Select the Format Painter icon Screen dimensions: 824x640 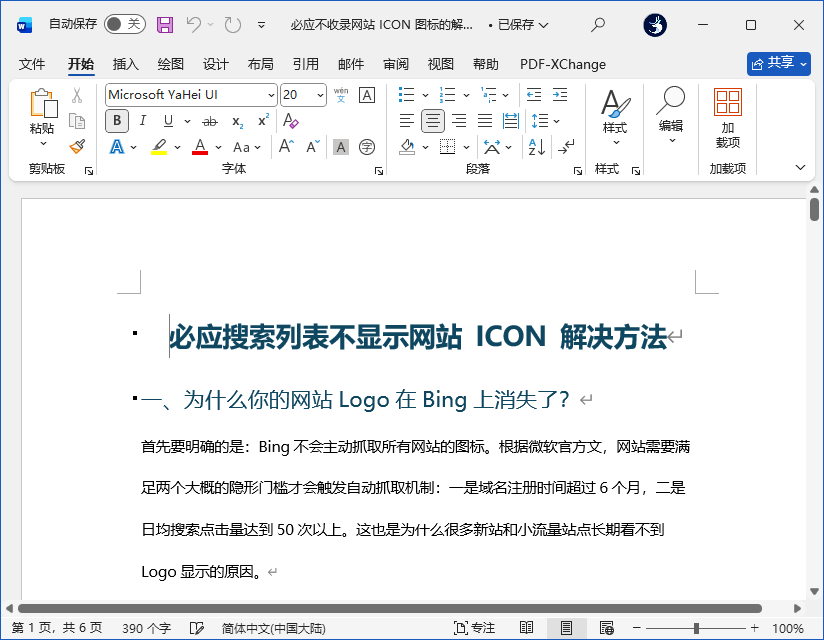click(x=78, y=147)
